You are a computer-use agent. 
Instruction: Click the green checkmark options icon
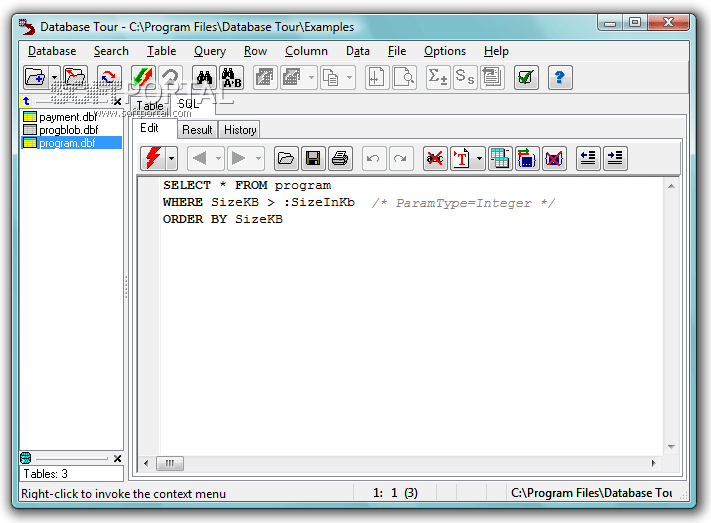526,78
